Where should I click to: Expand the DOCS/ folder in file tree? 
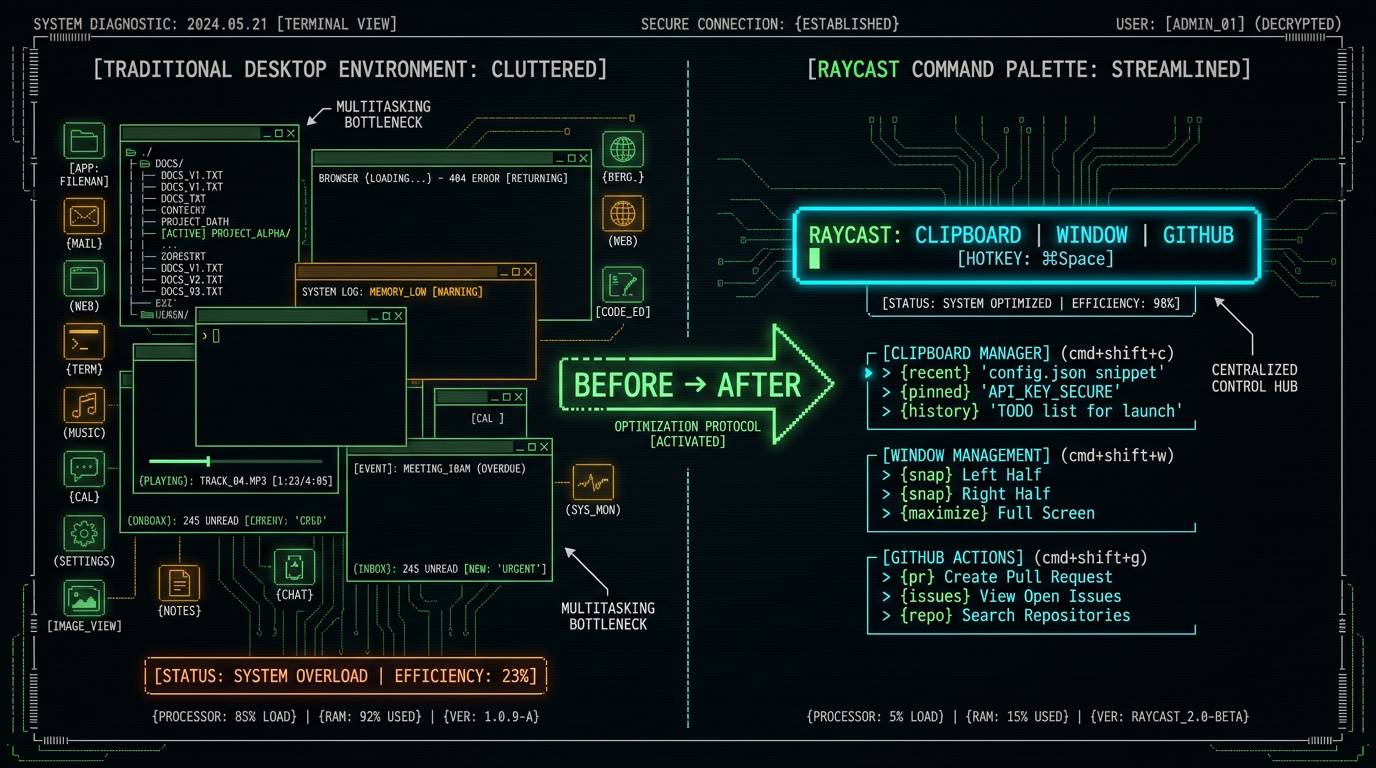(161, 163)
